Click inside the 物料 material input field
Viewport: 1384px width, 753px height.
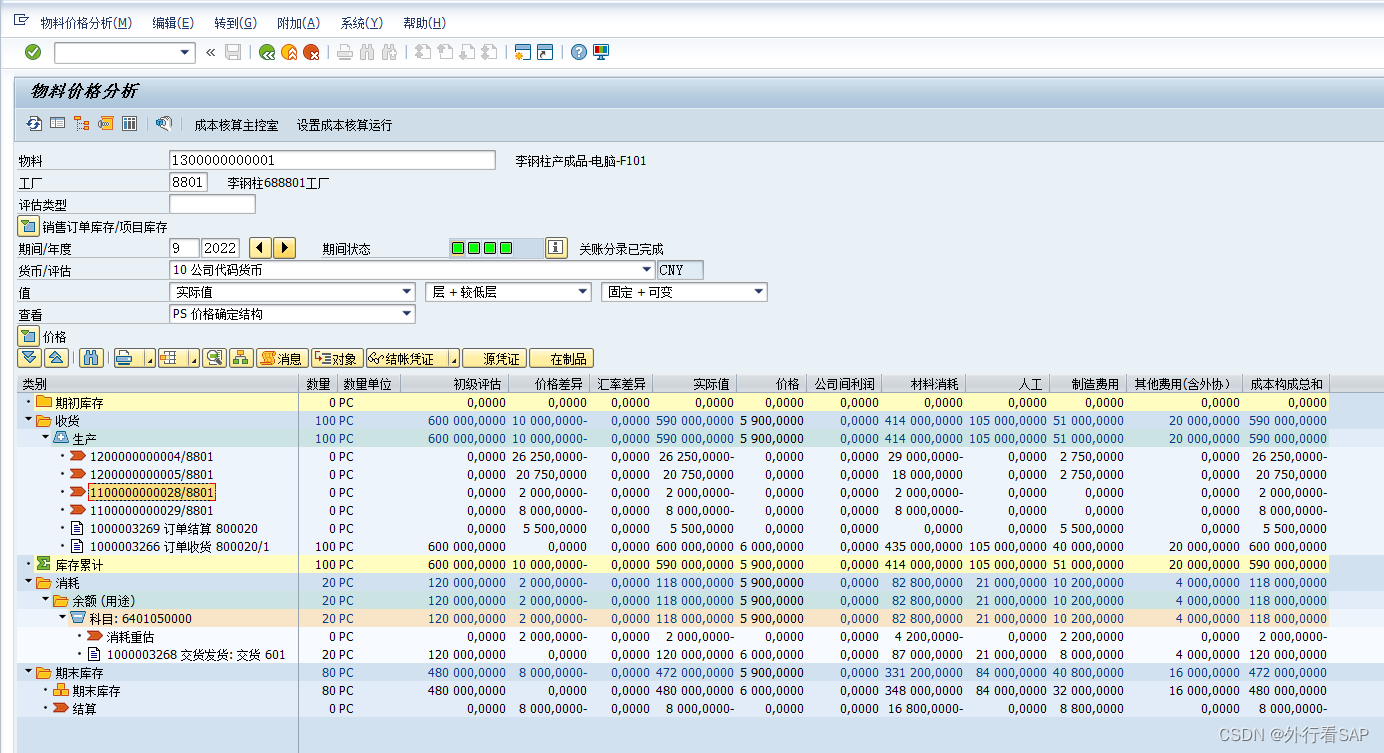(330, 159)
